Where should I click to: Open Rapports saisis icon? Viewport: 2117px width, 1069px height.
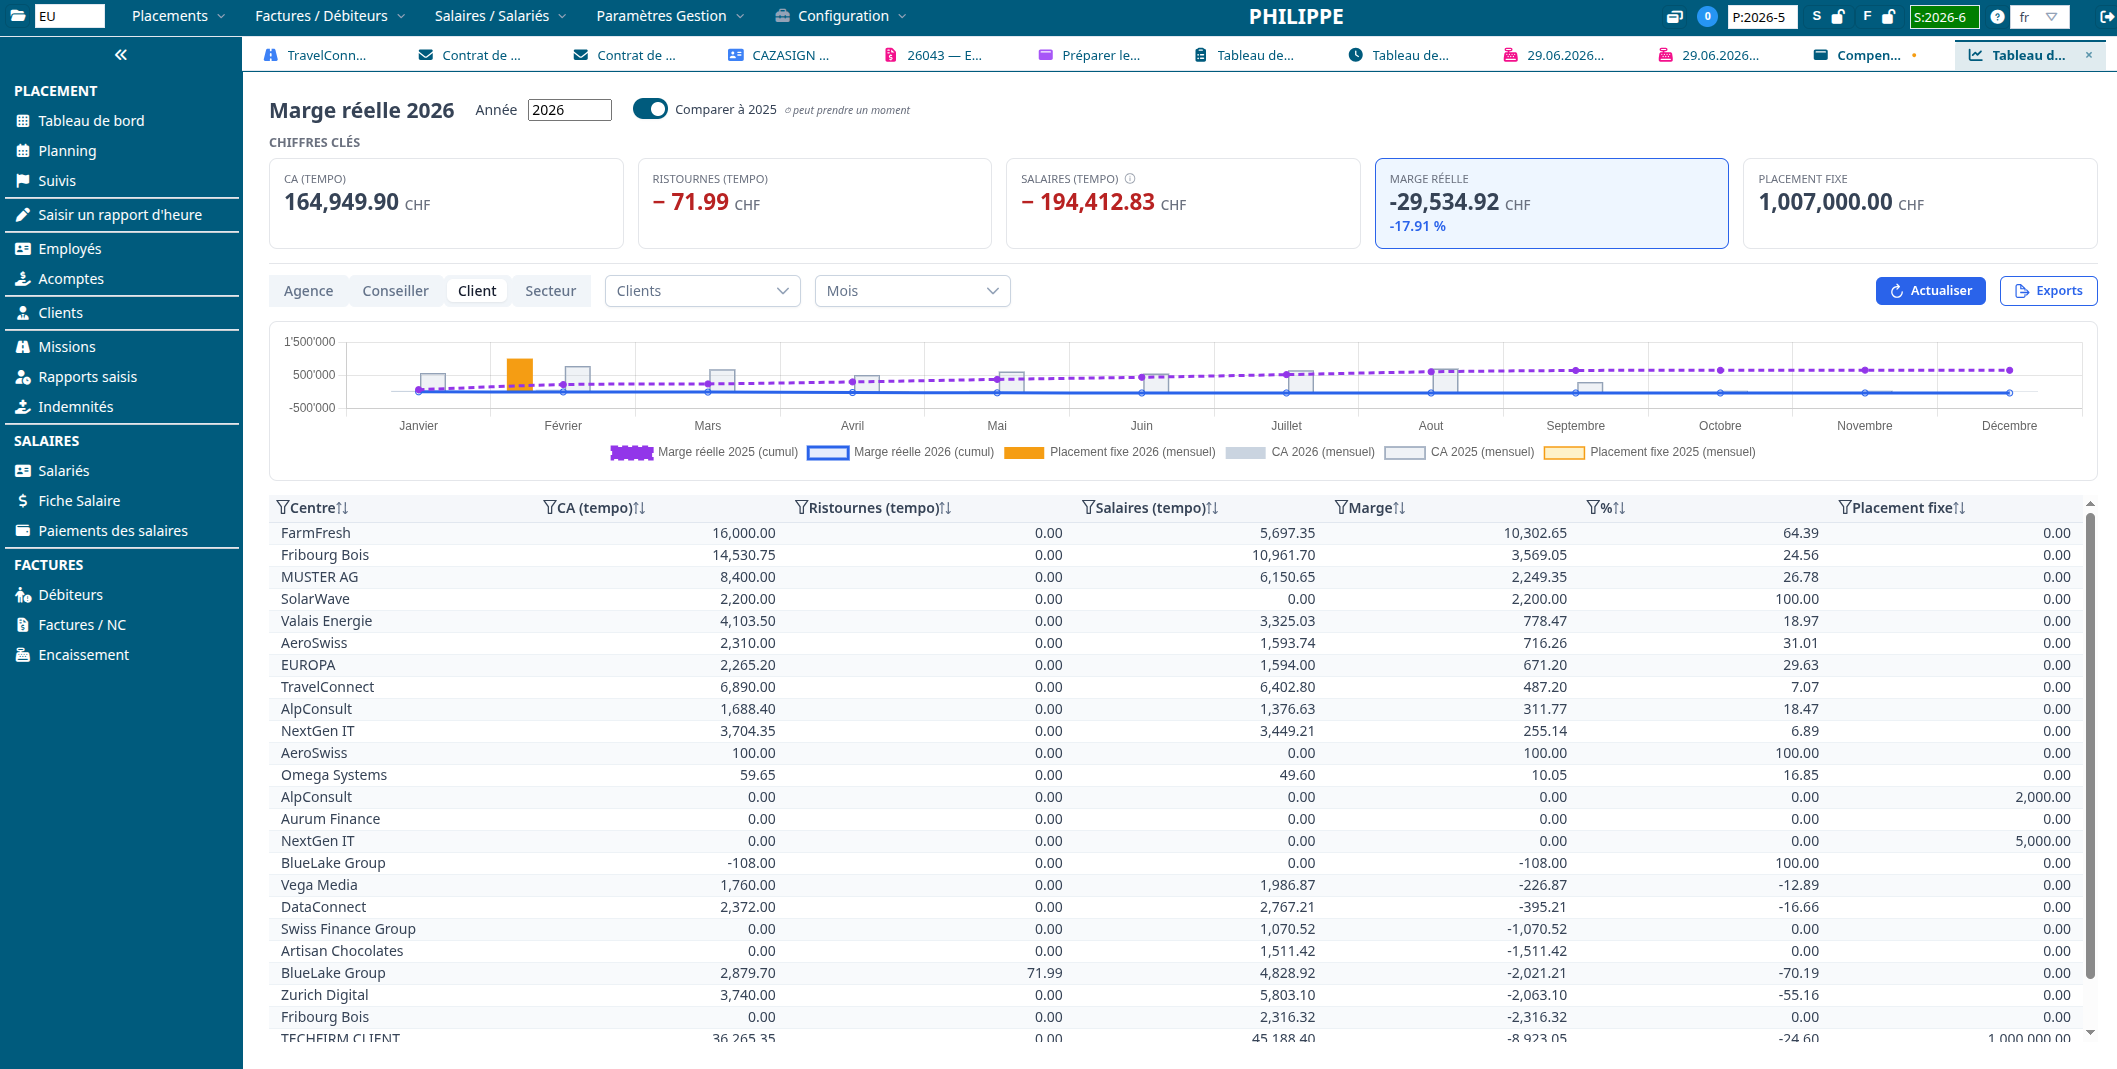pos(23,377)
